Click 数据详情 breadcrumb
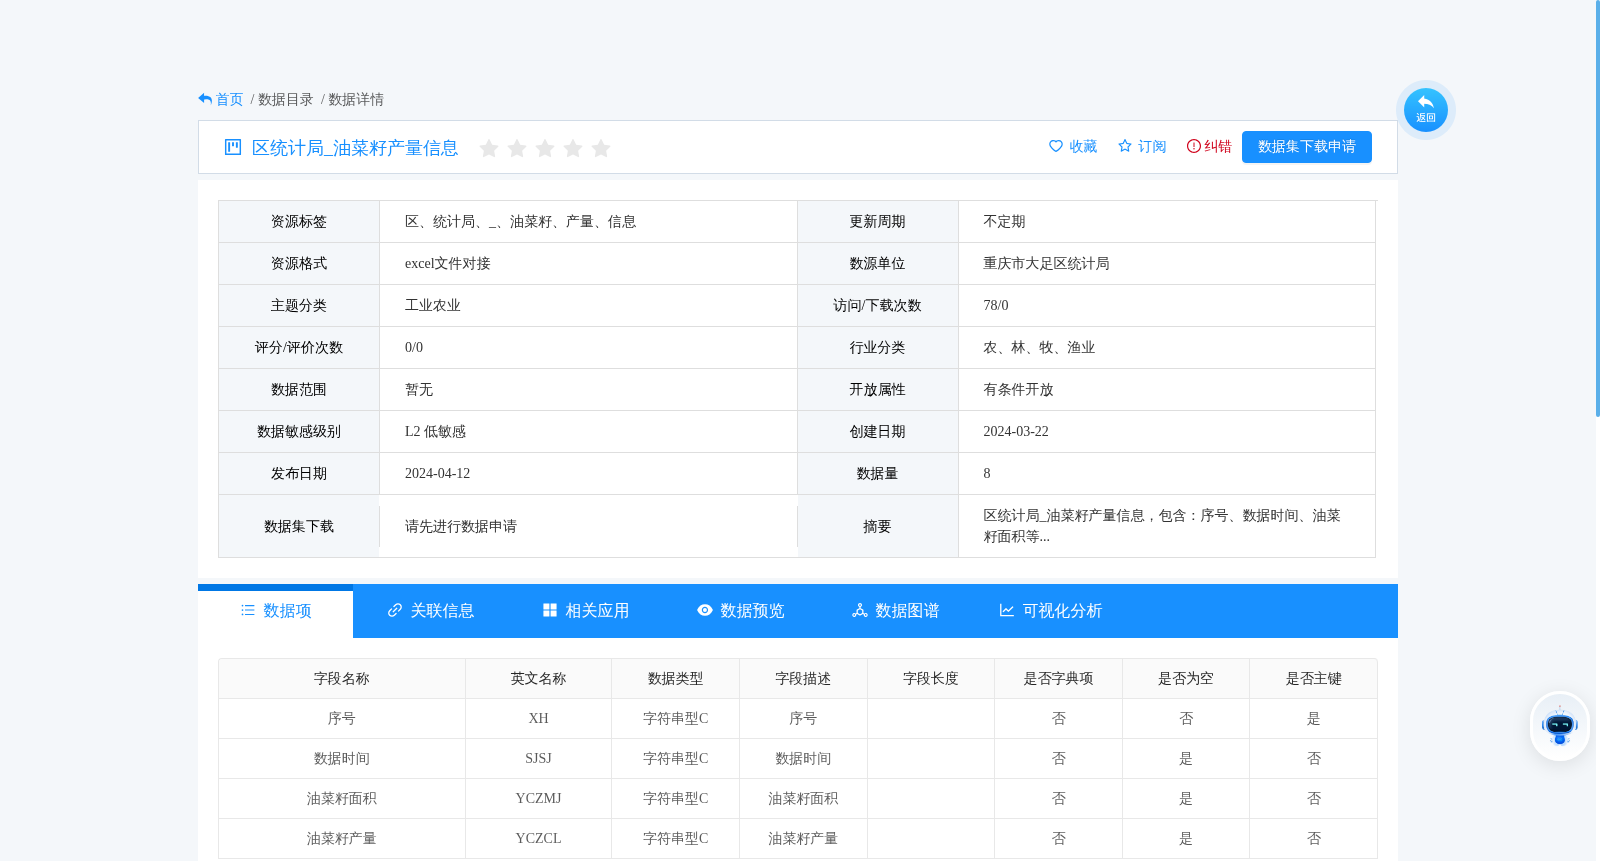Screen dimensions: 1600x861 point(355,99)
